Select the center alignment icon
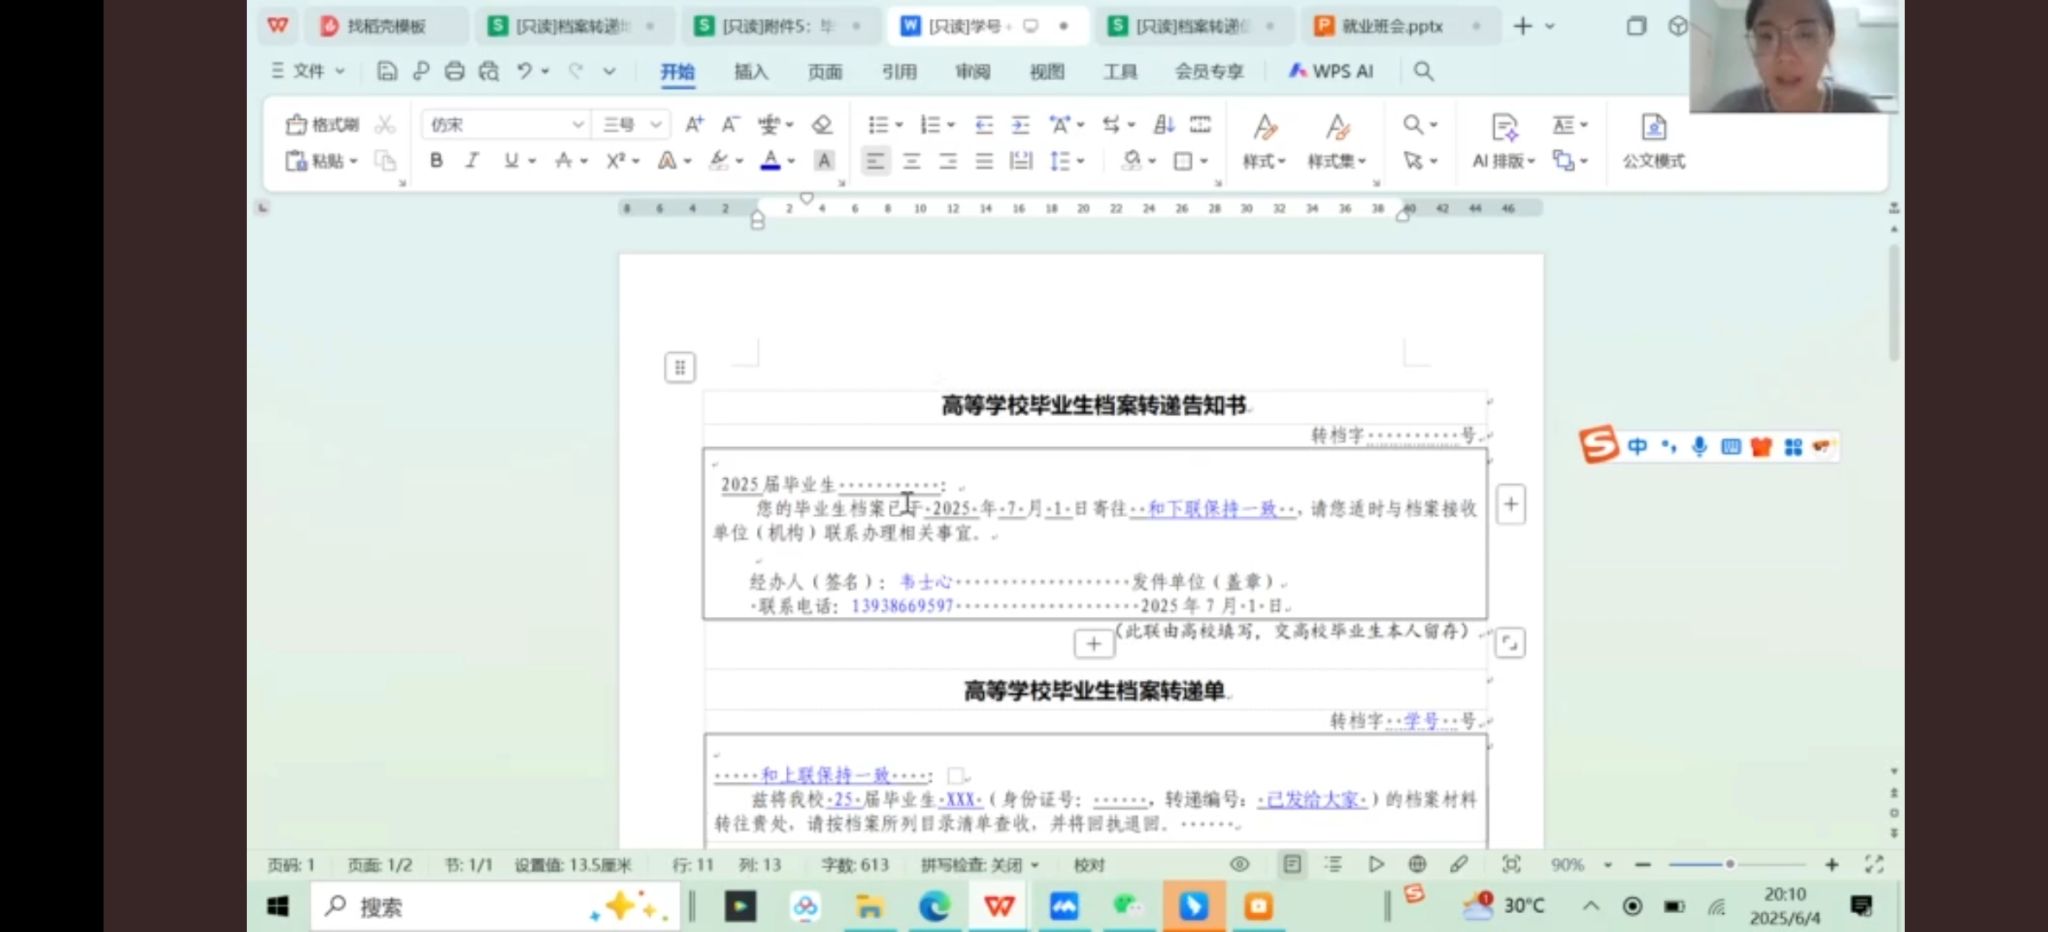The image size is (2048, 932). 911,161
